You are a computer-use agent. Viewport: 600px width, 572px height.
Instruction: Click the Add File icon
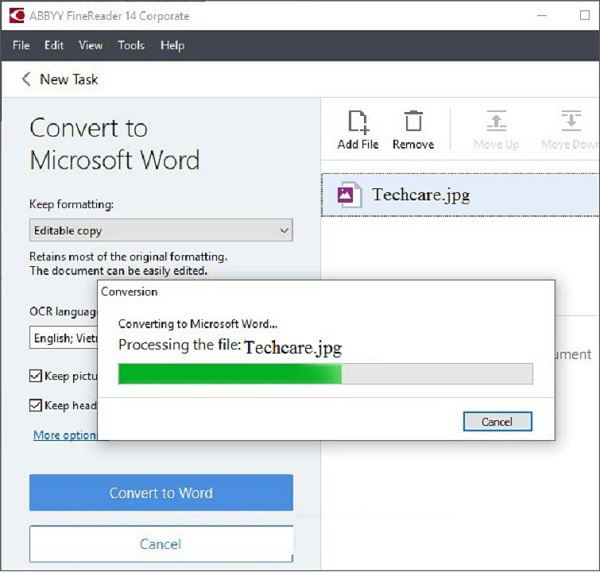(357, 123)
